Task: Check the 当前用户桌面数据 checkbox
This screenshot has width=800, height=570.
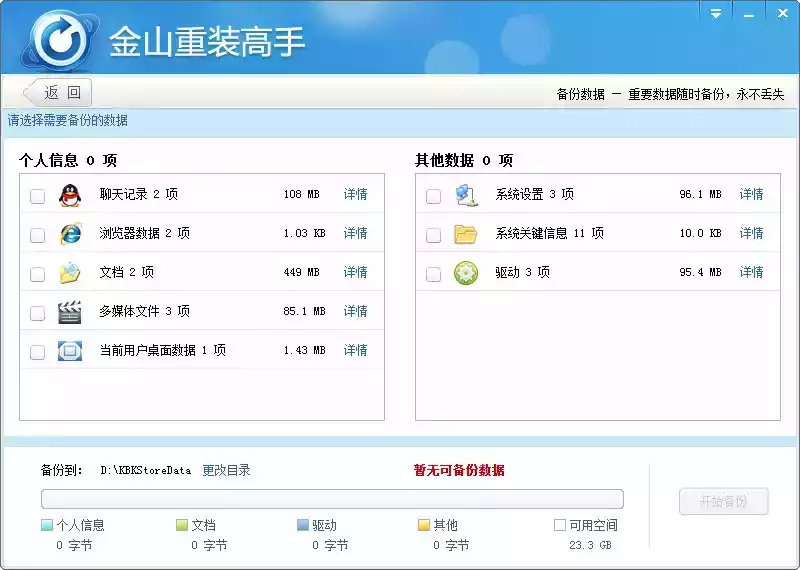Action: (x=37, y=352)
